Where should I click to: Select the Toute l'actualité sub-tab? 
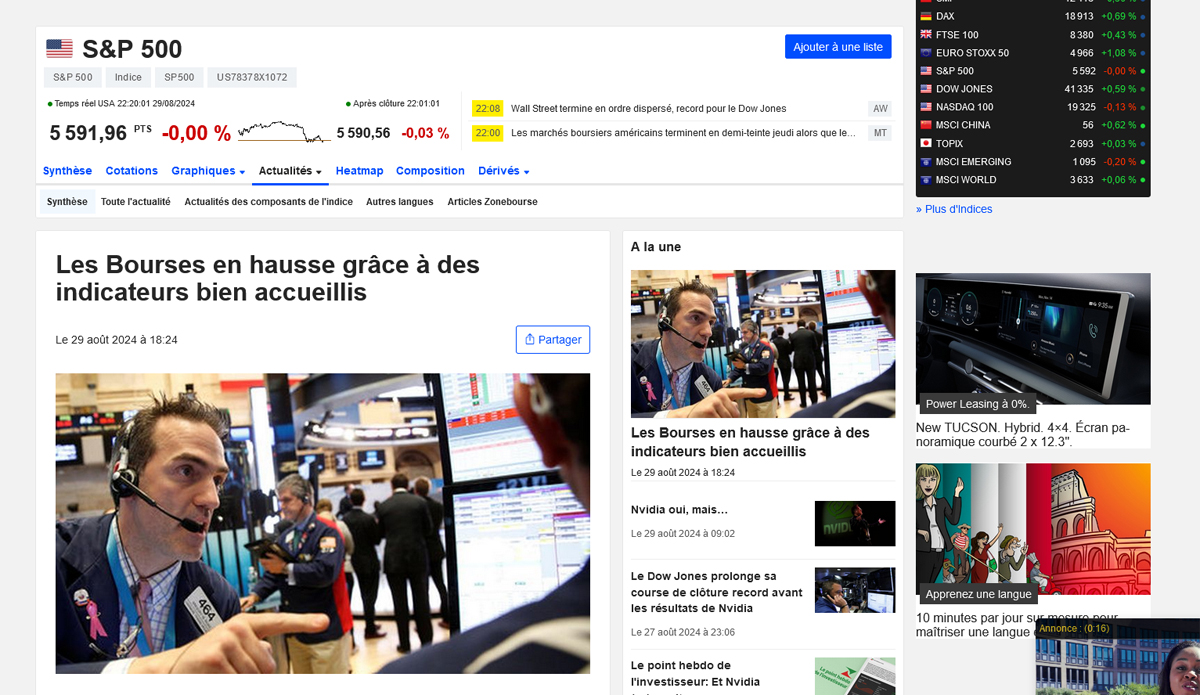(x=135, y=202)
